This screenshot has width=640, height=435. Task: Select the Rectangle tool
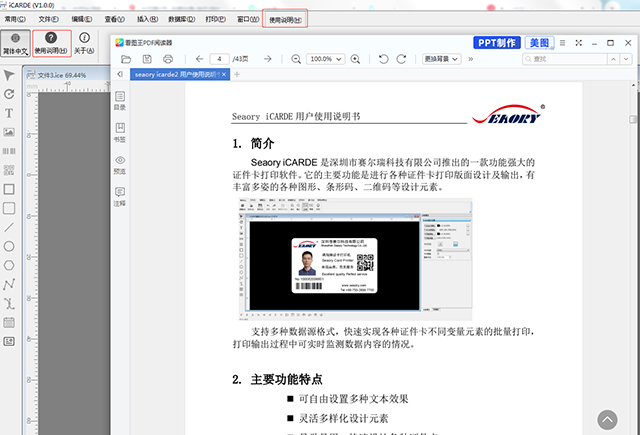[x=9, y=189]
